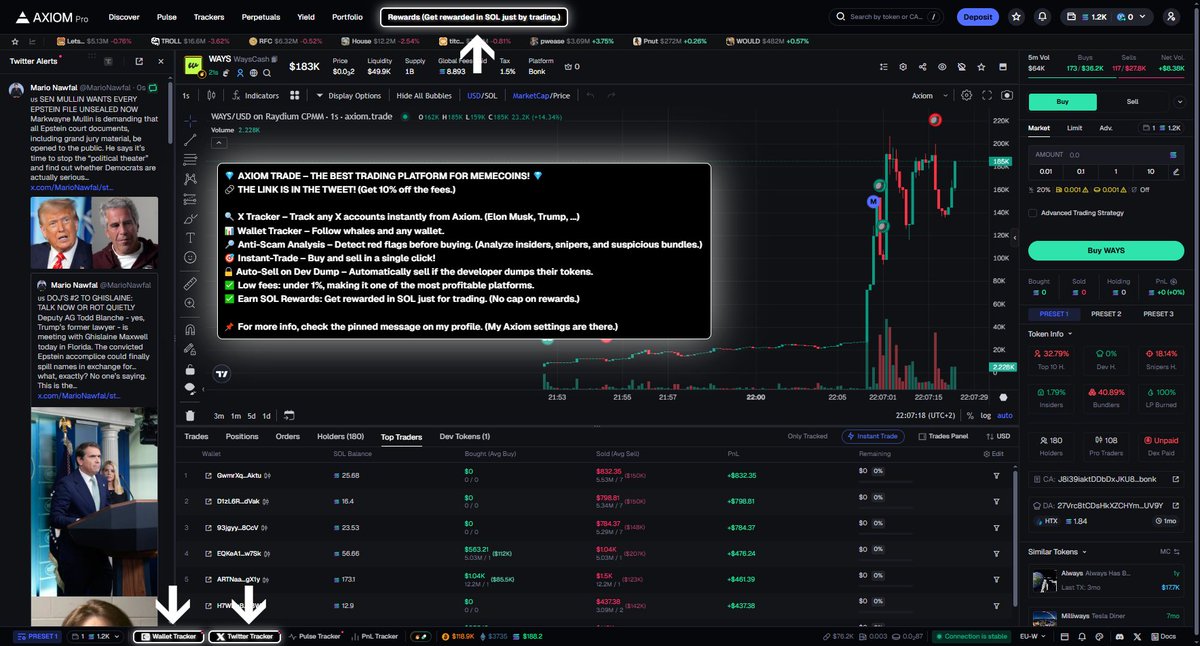Share the WAYS token via share icon

tap(922, 67)
